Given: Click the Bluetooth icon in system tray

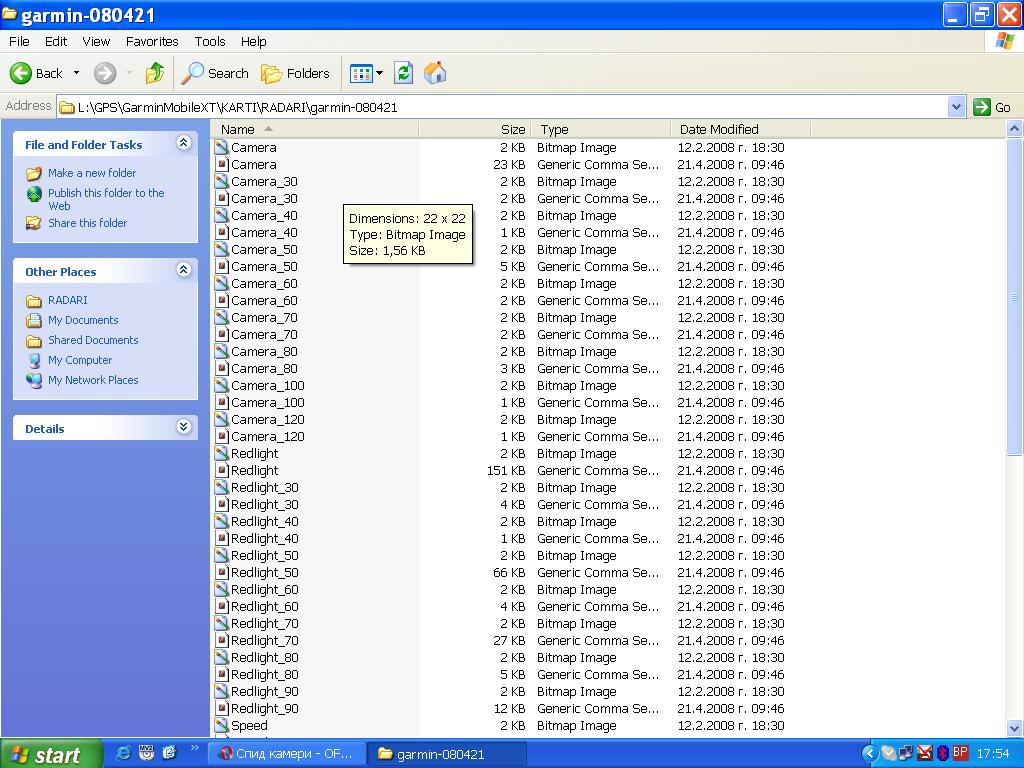Looking at the screenshot, I should (942, 753).
